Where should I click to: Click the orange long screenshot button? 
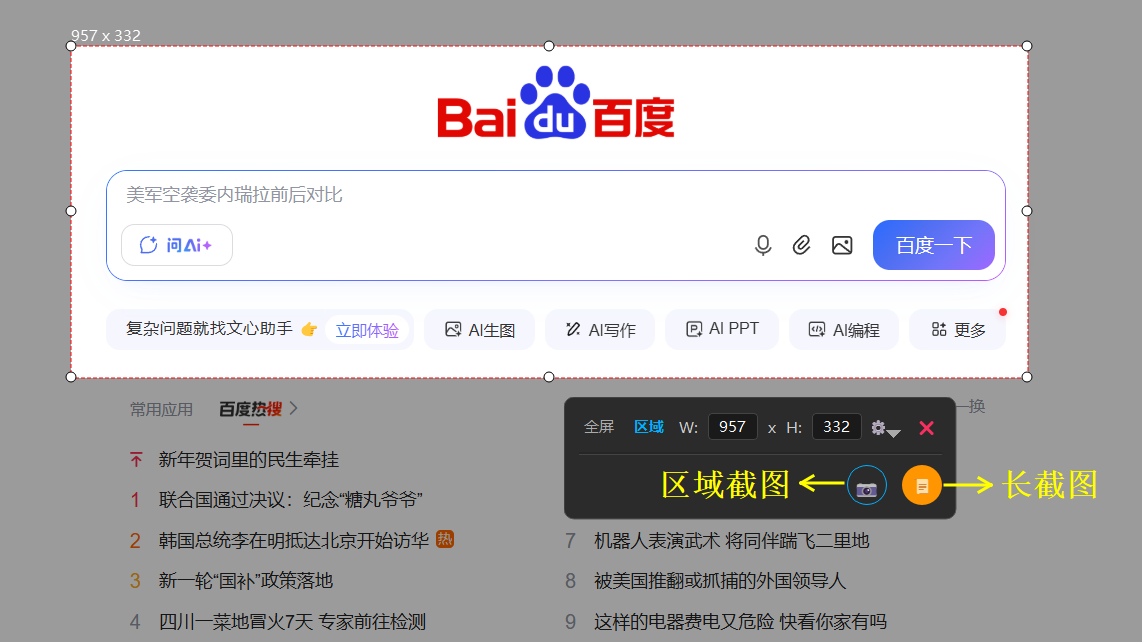click(922, 486)
